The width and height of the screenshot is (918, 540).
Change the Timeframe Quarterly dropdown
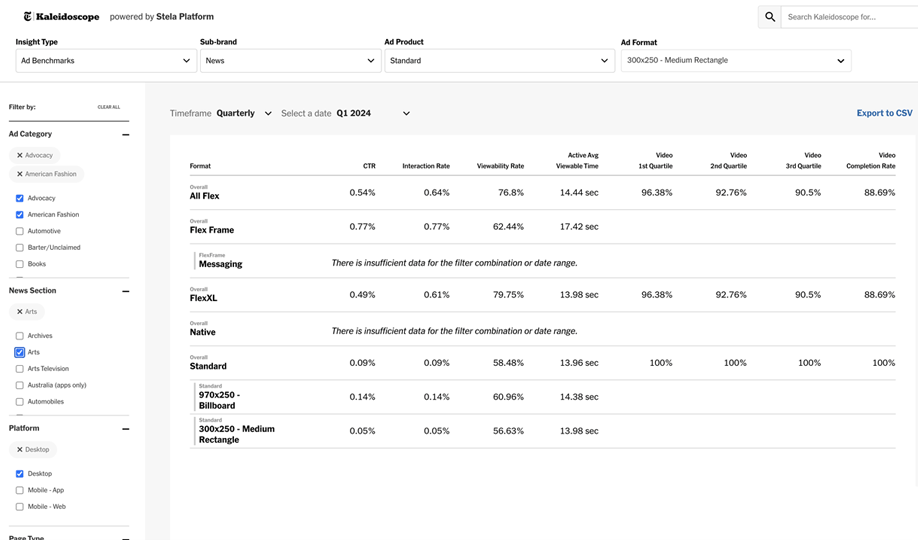[245, 114]
